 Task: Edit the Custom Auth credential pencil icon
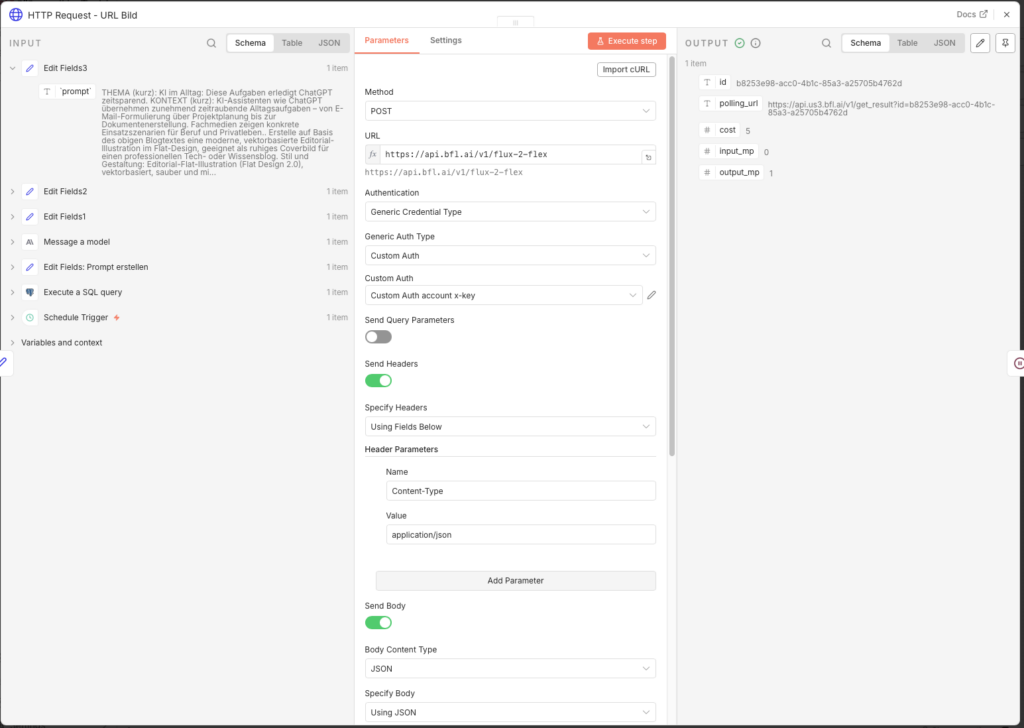[x=652, y=295]
